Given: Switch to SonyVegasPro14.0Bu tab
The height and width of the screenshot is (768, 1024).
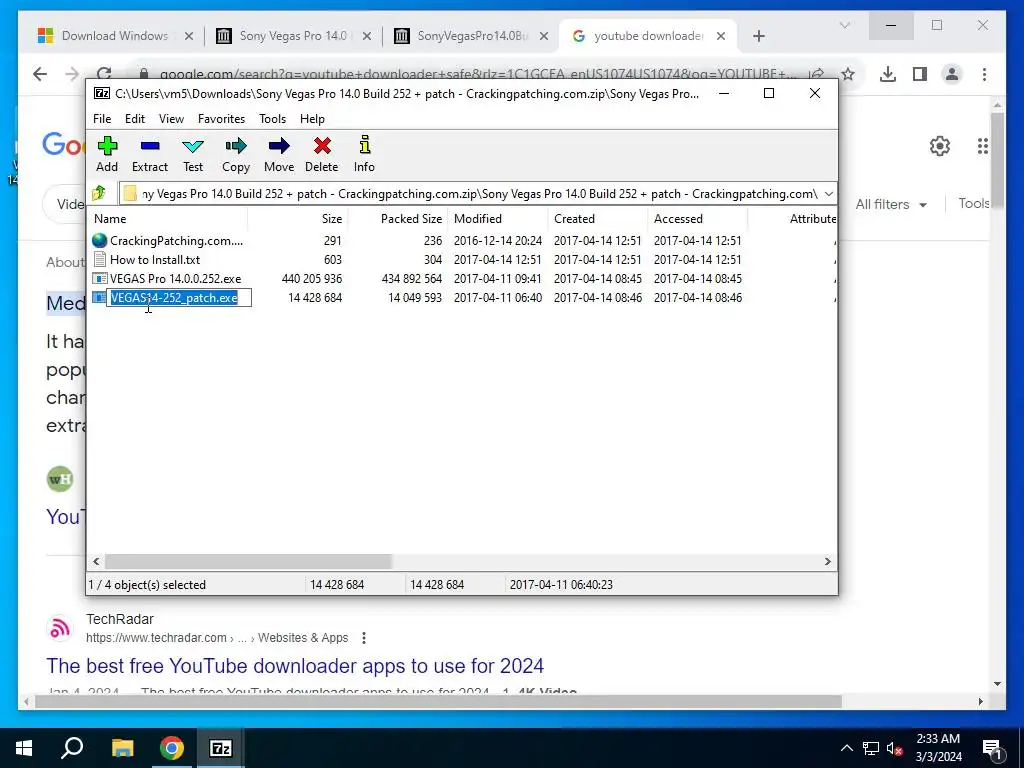Looking at the screenshot, I should coord(472,36).
